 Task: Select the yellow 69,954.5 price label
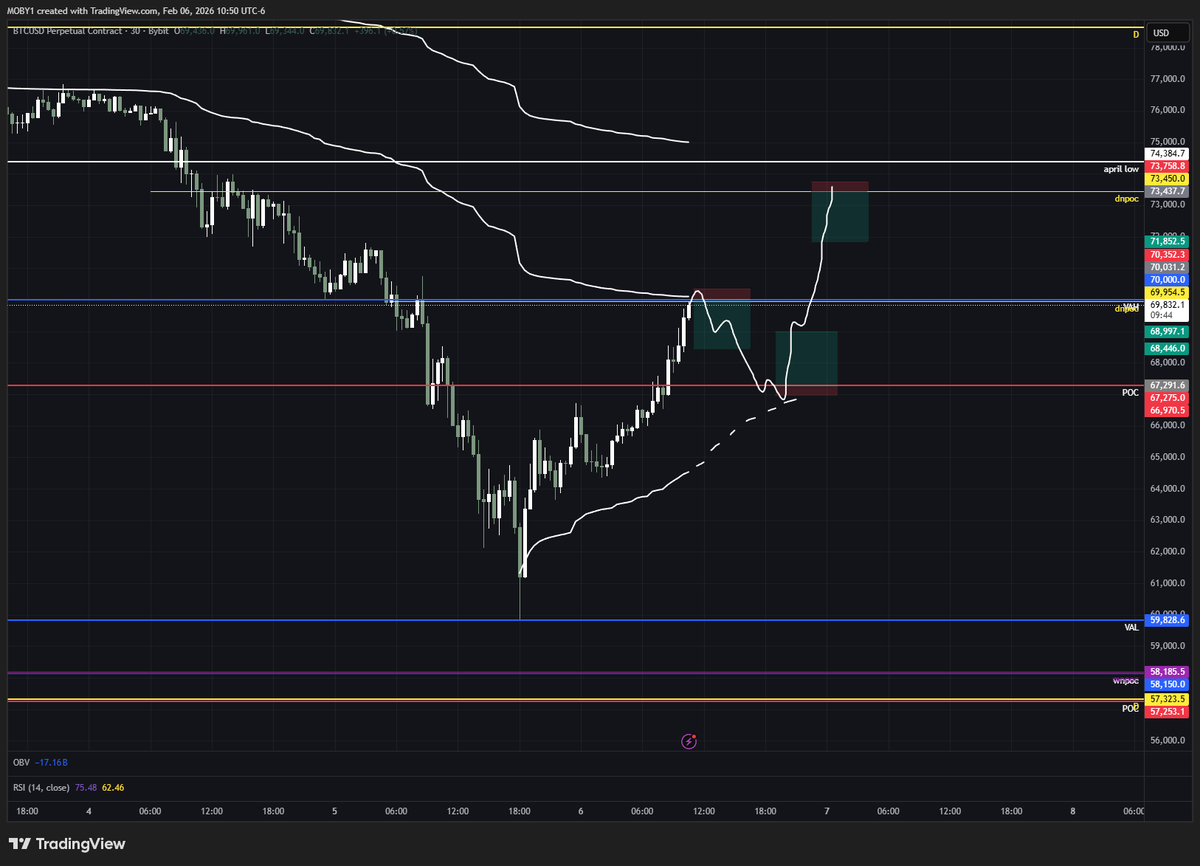click(x=1168, y=293)
